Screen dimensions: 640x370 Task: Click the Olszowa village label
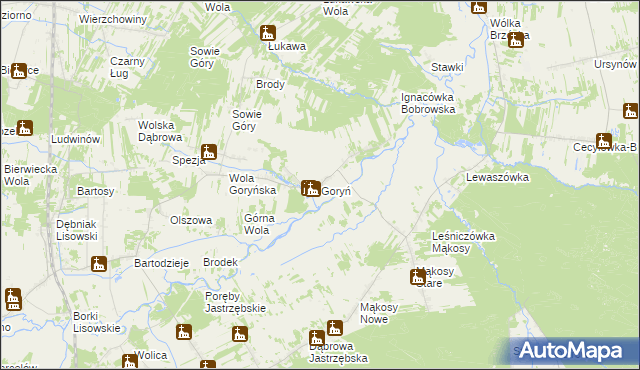click(191, 220)
